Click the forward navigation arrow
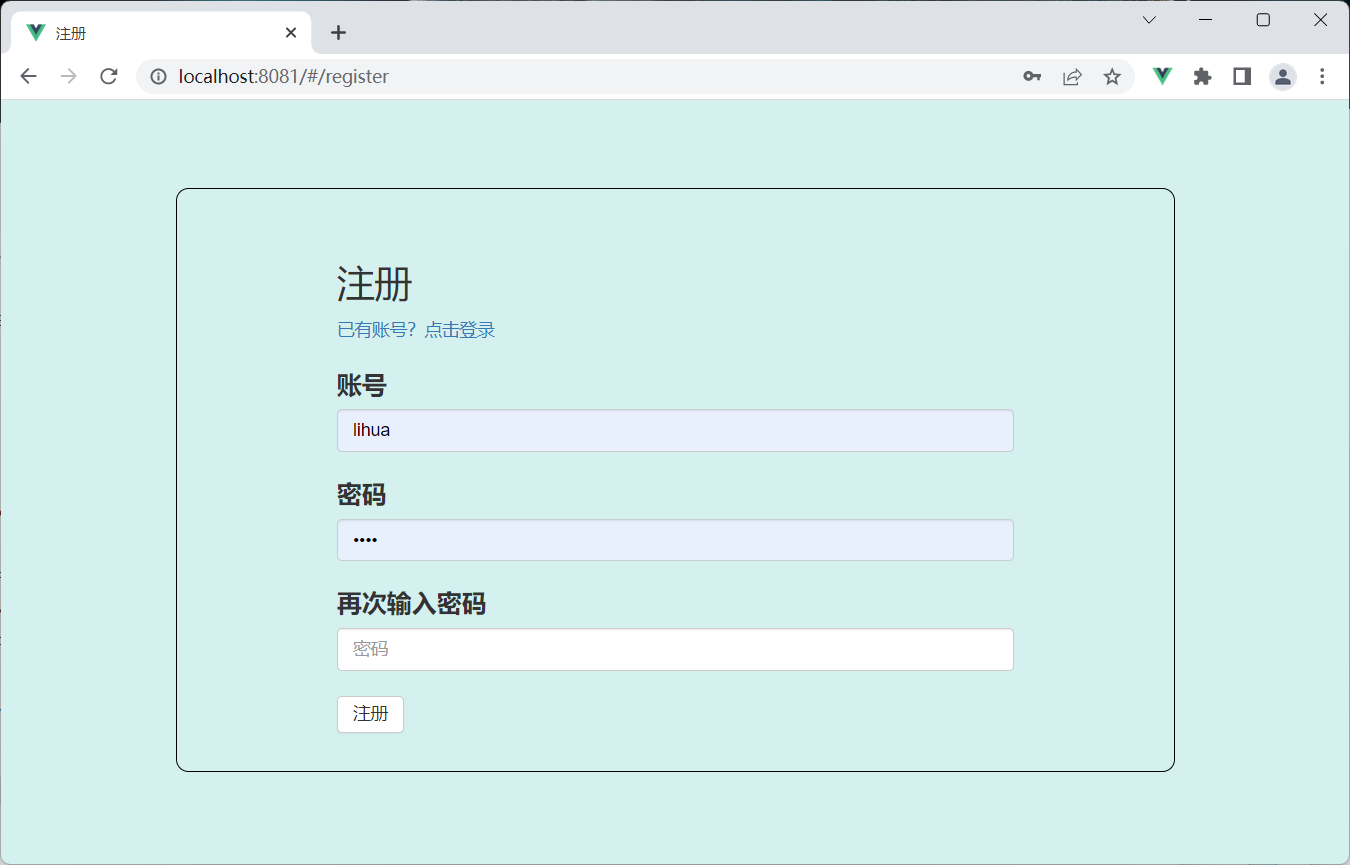The width and height of the screenshot is (1350, 865). click(x=67, y=76)
